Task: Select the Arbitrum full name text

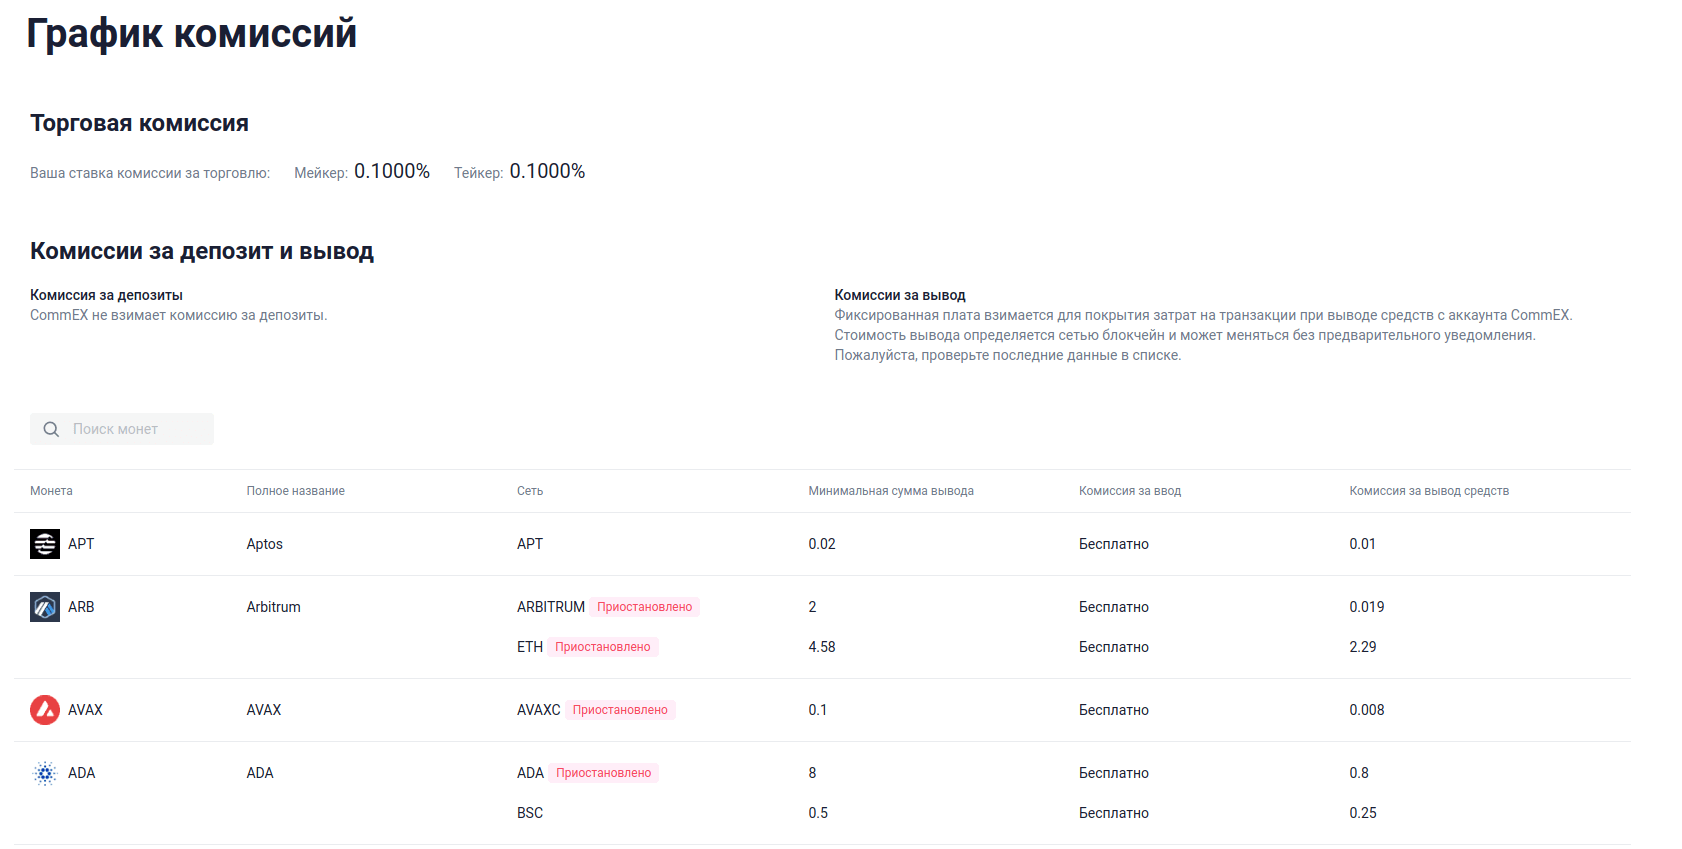Action: 273,607
